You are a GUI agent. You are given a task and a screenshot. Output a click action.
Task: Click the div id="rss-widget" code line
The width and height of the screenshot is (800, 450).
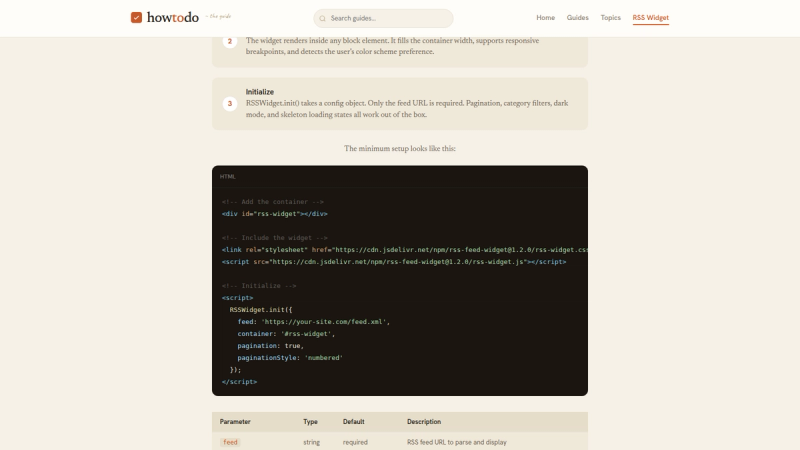[x=274, y=214]
